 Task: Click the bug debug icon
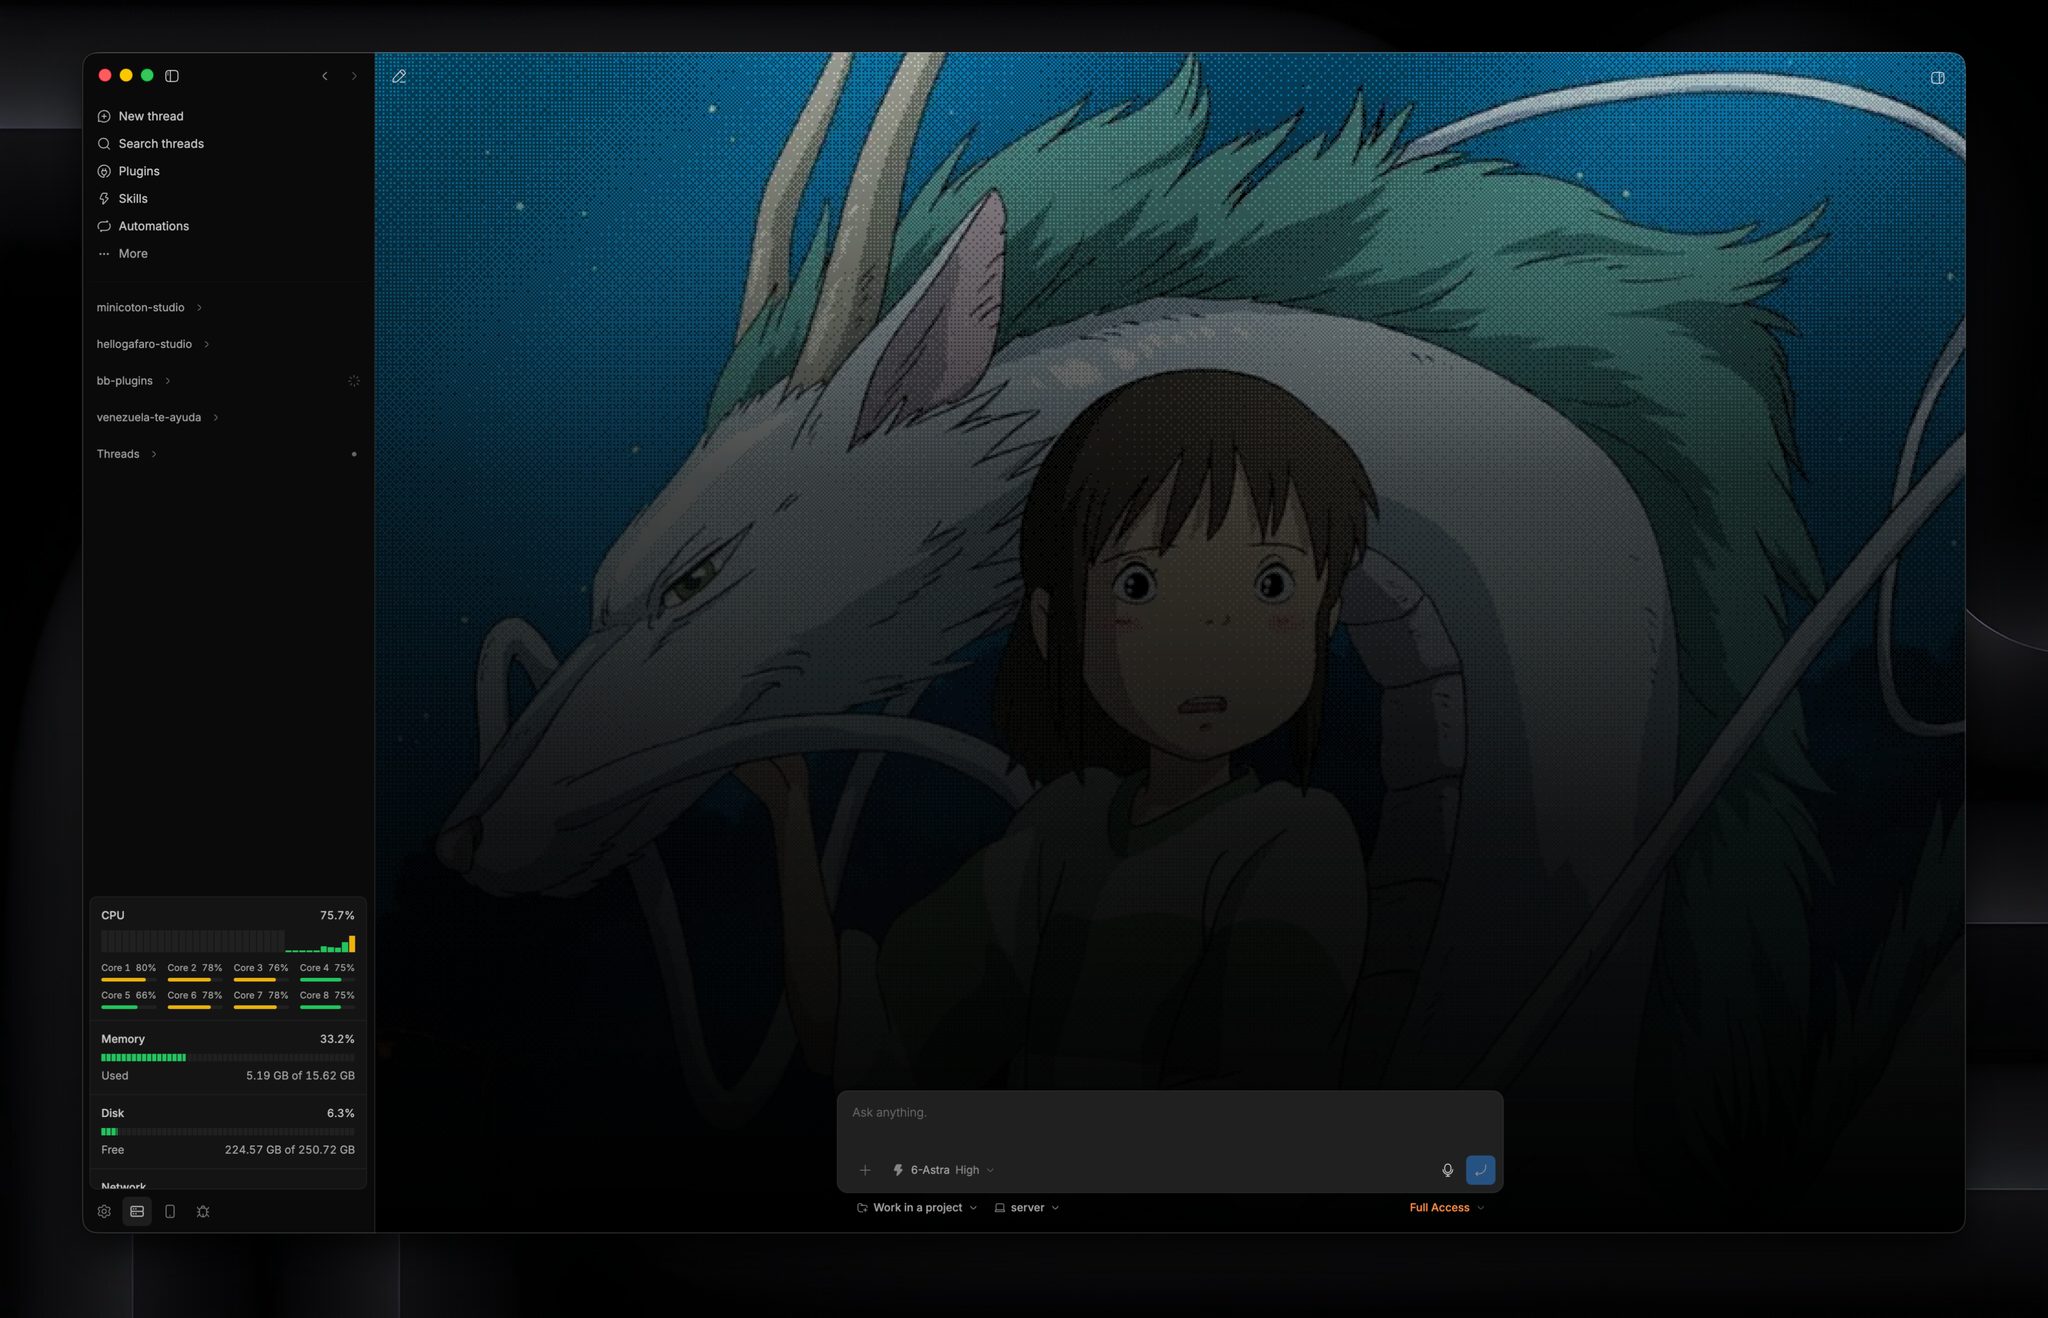tap(203, 1211)
